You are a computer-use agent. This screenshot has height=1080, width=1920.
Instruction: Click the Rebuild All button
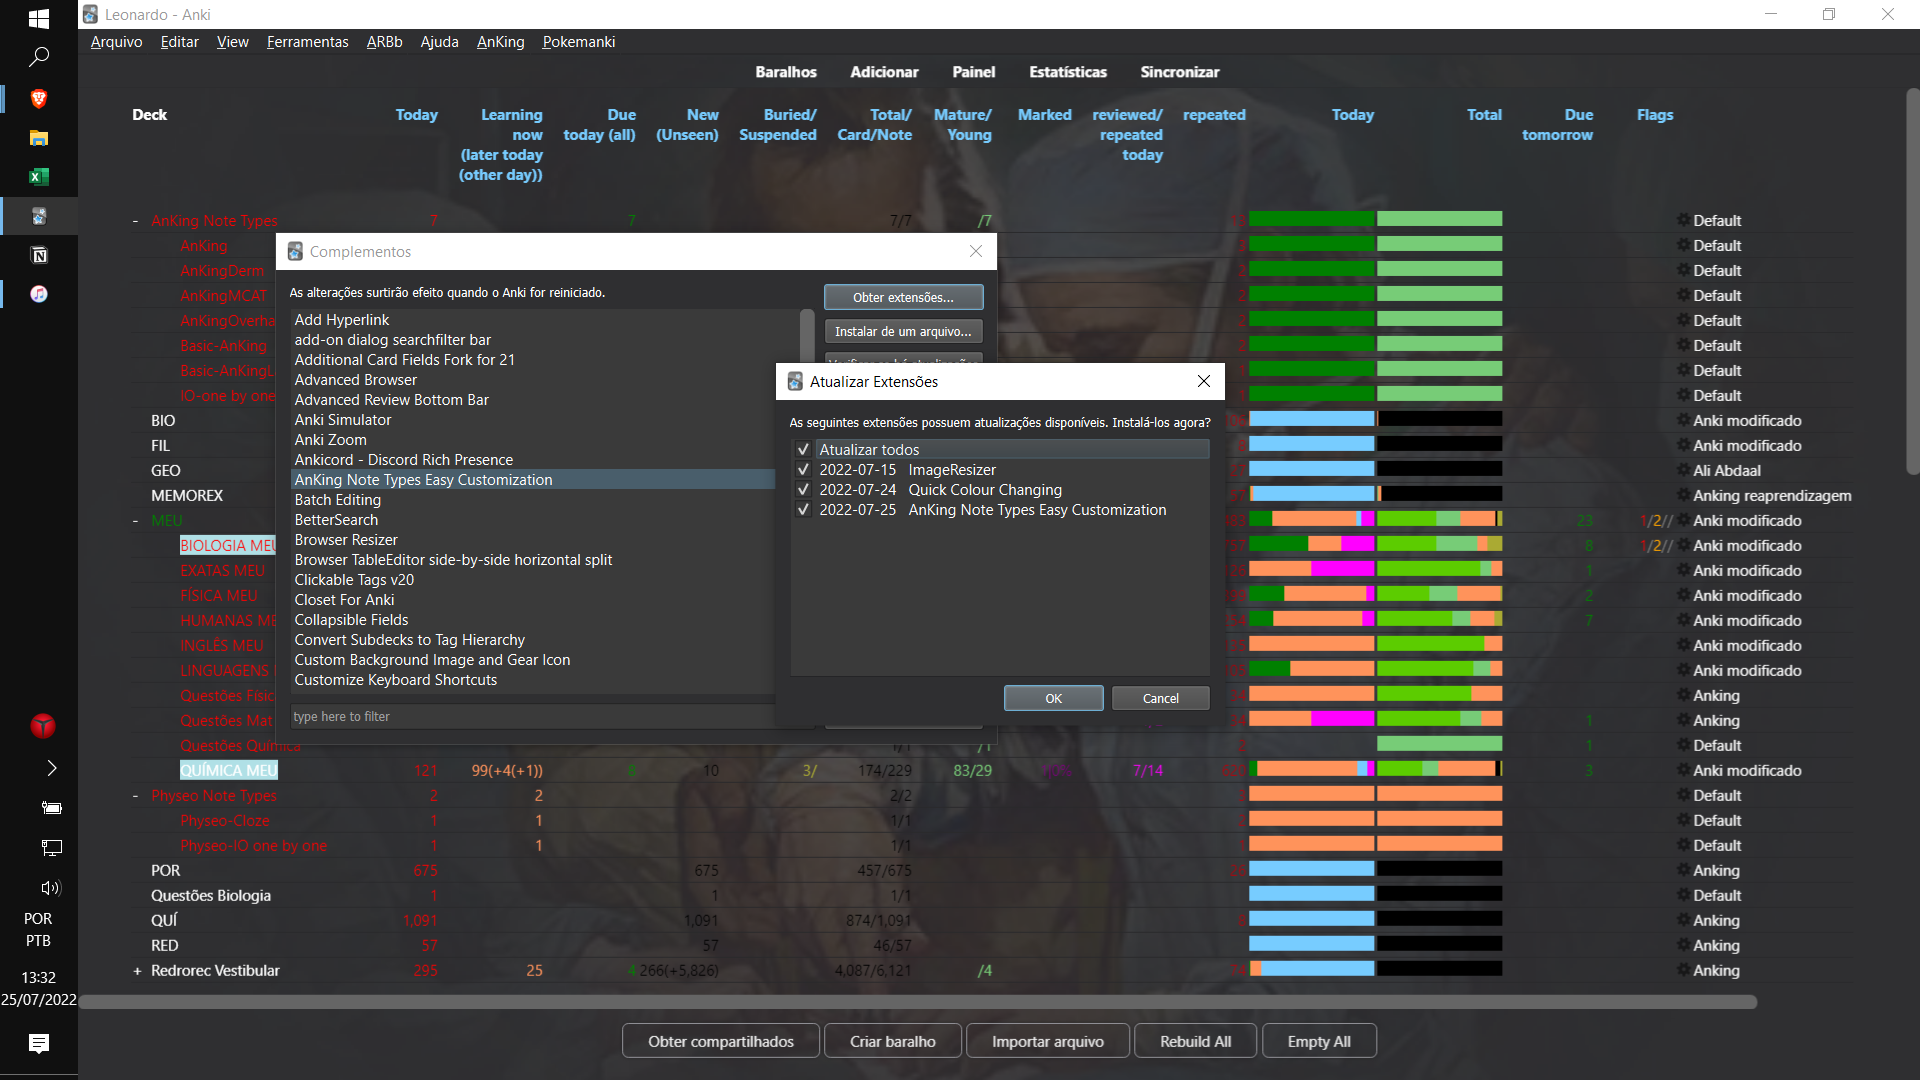(x=1195, y=1041)
